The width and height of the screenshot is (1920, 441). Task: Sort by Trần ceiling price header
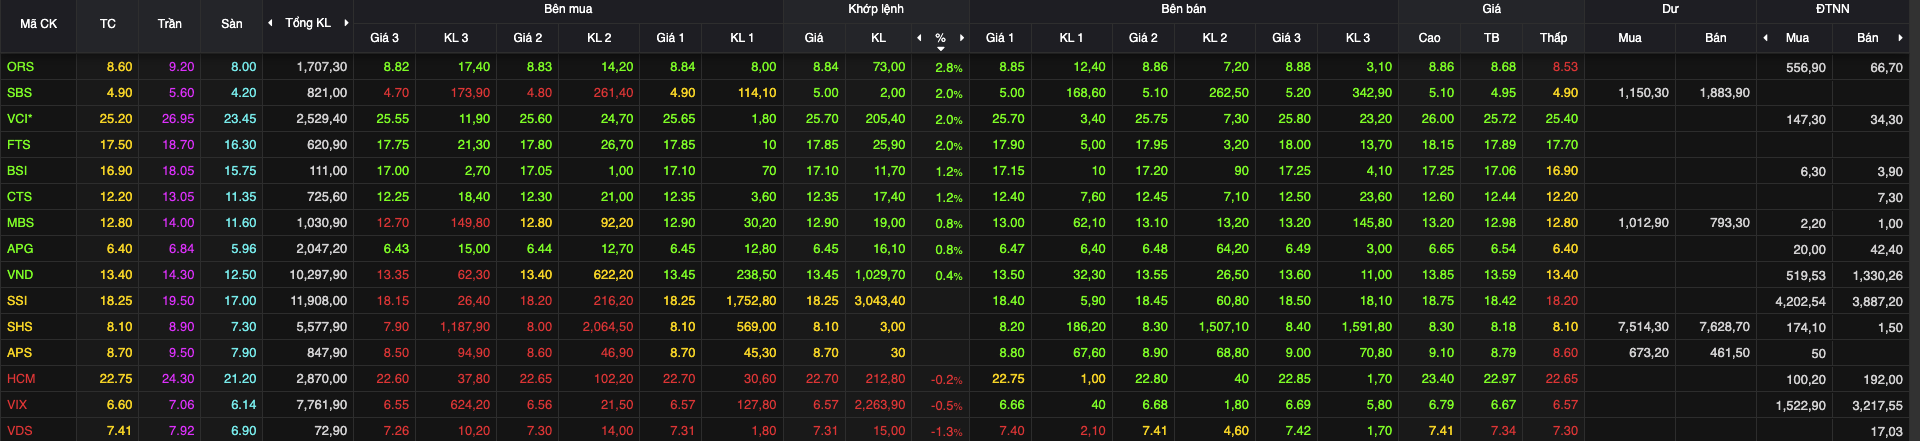pyautogui.click(x=169, y=23)
